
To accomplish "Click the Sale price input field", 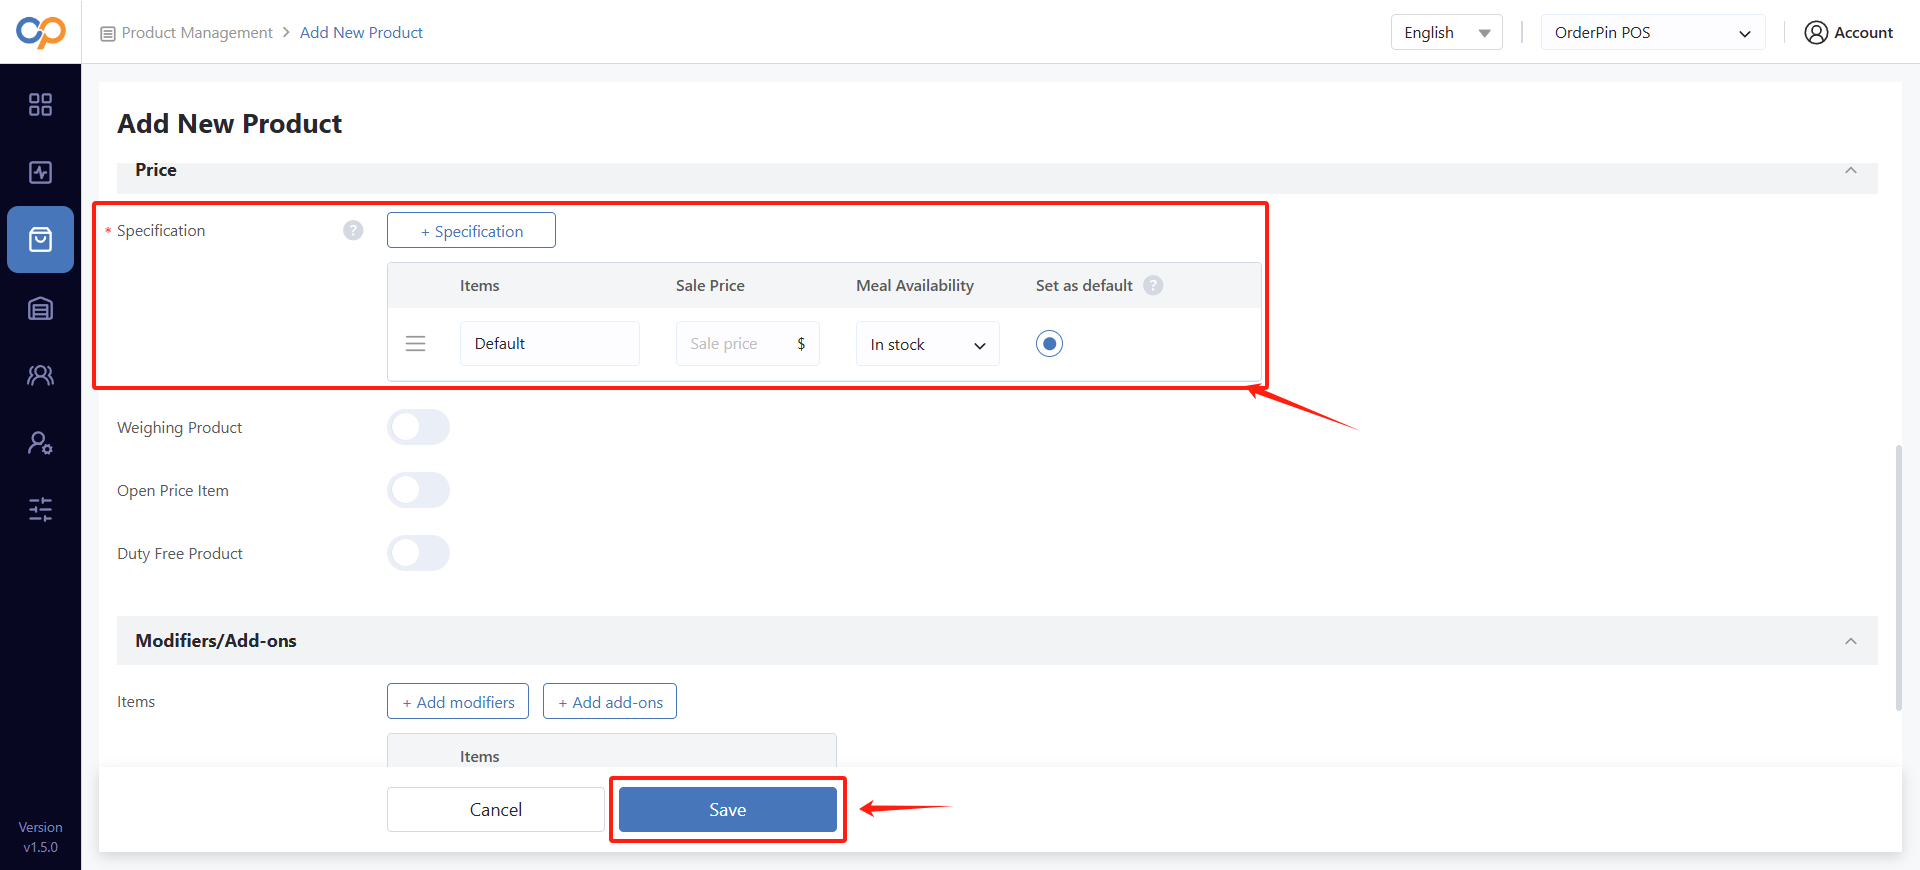I will tap(747, 344).
